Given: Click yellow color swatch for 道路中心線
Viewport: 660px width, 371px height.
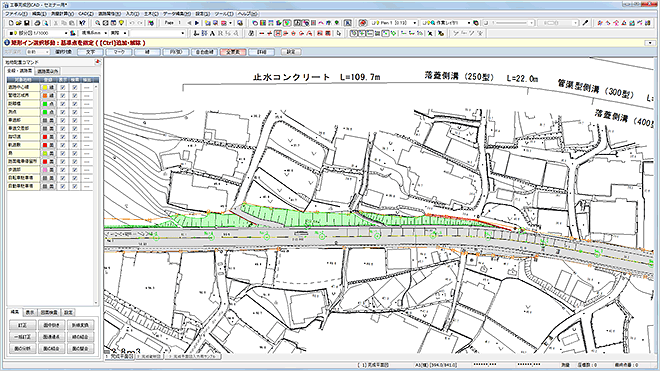Looking at the screenshot, I should point(44,87).
